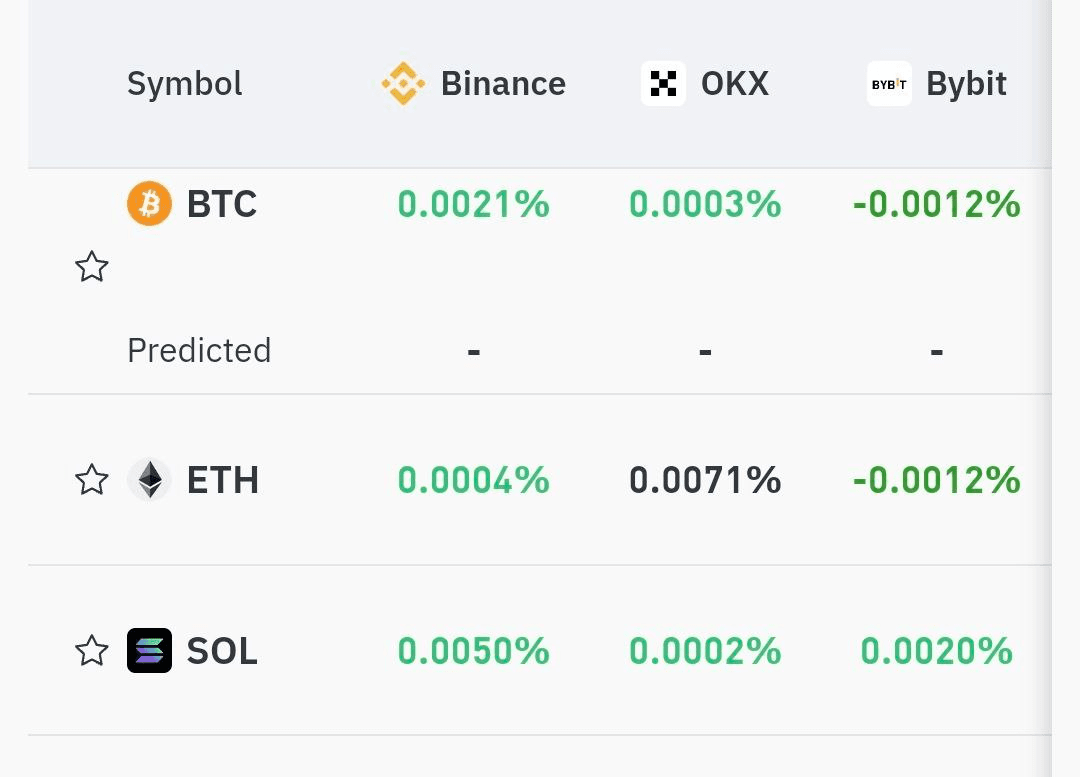The image size is (1080, 777).
Task: Open the SOL symbol link
Action: pyautogui.click(x=222, y=651)
